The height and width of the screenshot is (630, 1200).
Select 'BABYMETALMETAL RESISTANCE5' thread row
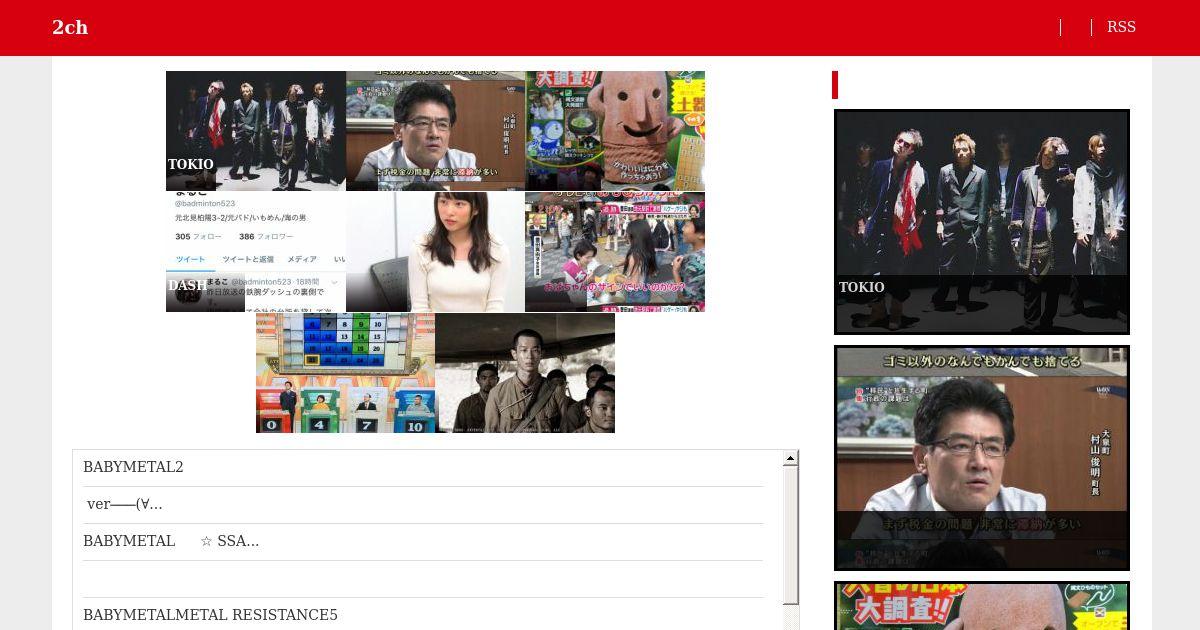[x=423, y=615]
